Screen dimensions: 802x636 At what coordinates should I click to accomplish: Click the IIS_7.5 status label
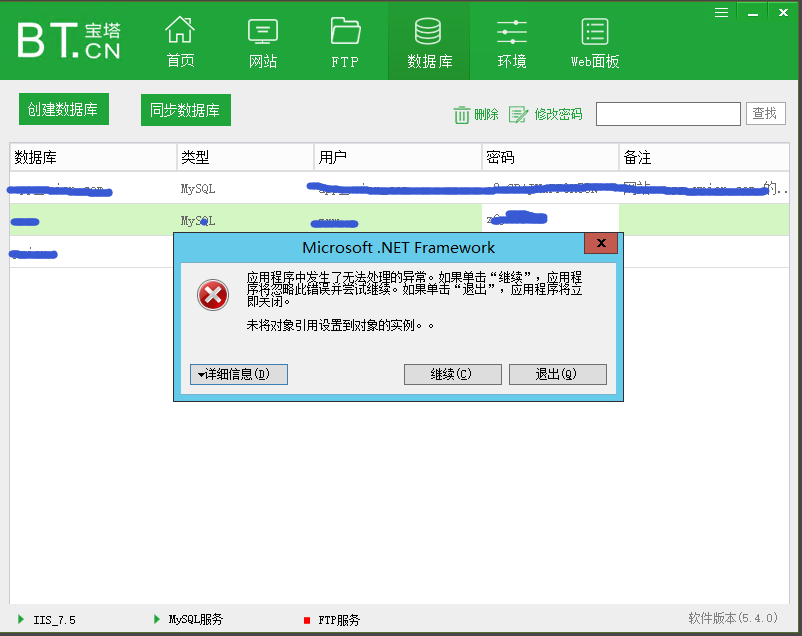click(x=54, y=620)
